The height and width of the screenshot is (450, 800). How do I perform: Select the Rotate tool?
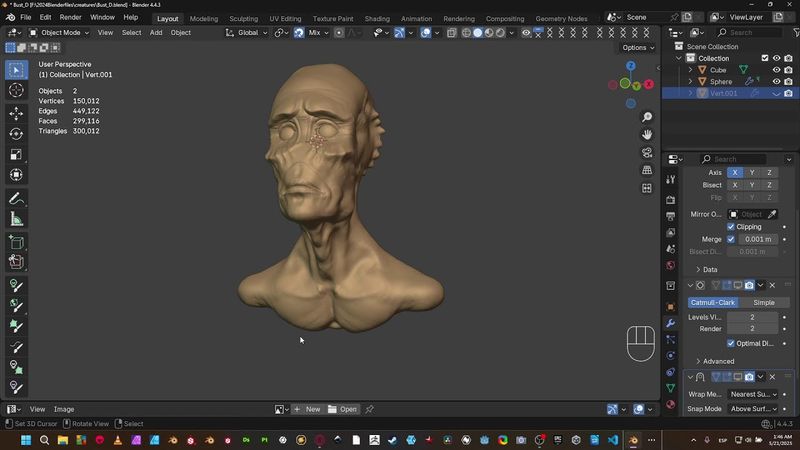[x=16, y=134]
